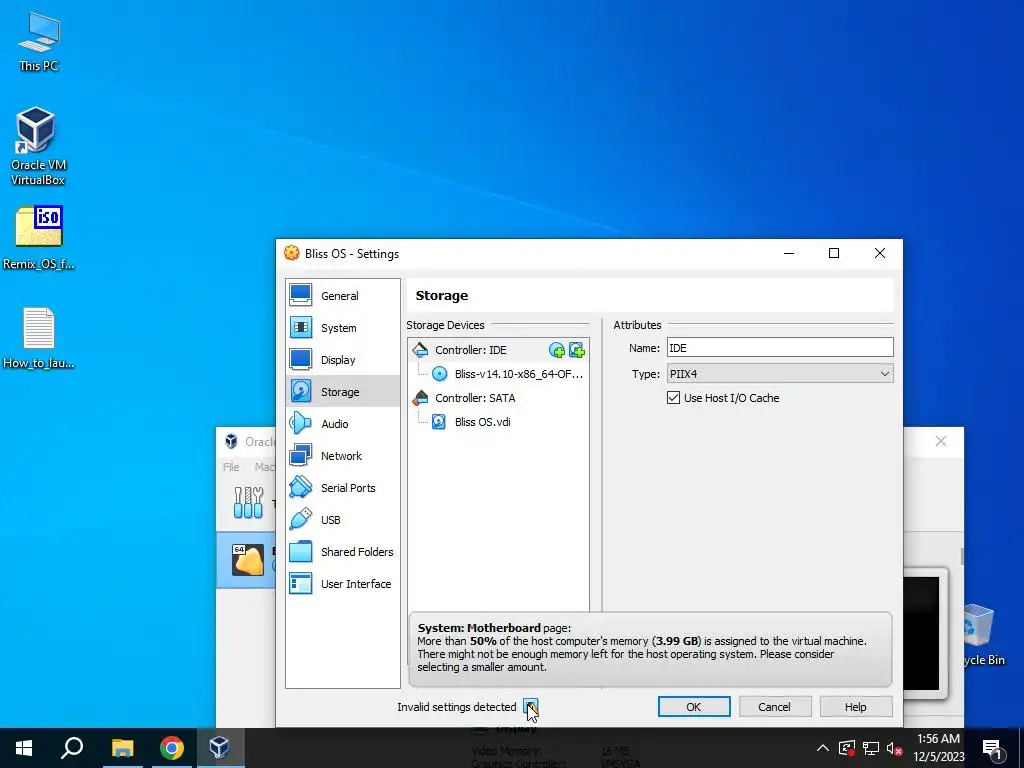Click the Help button
The image size is (1024, 768).
[x=856, y=707]
